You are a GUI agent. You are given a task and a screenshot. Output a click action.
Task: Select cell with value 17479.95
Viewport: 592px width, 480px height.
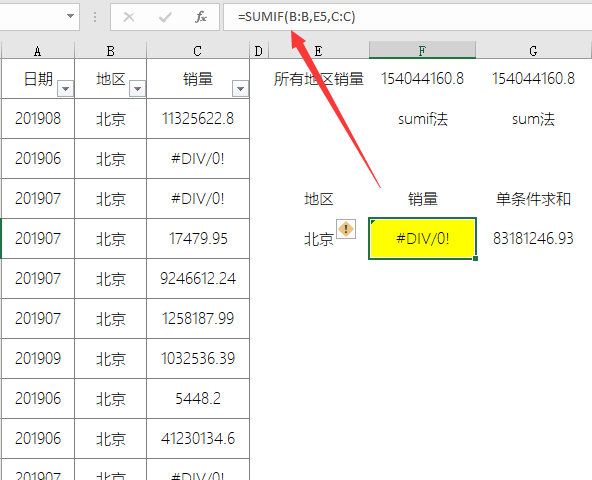pyautogui.click(x=198, y=239)
